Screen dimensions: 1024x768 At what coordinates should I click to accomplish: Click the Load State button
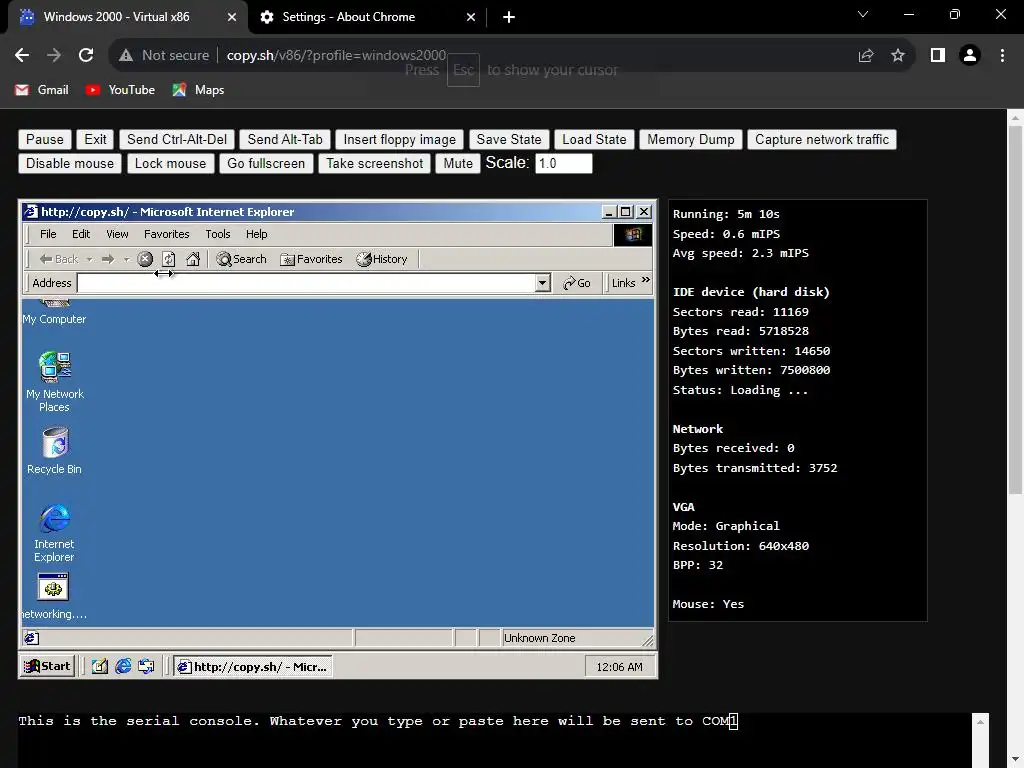pyautogui.click(x=594, y=139)
